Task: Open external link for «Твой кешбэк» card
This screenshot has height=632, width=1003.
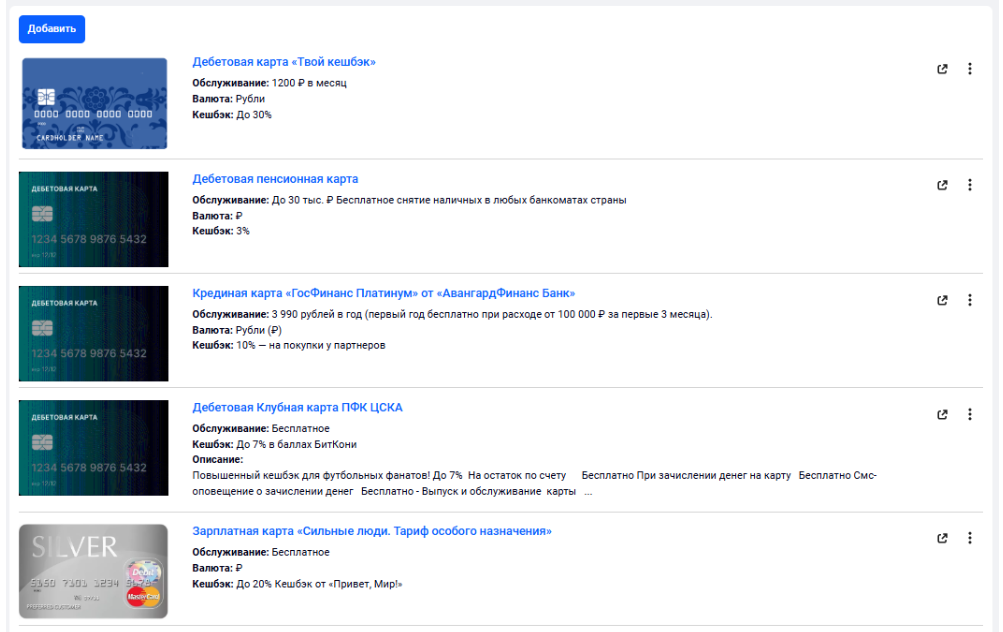Action: point(942,69)
